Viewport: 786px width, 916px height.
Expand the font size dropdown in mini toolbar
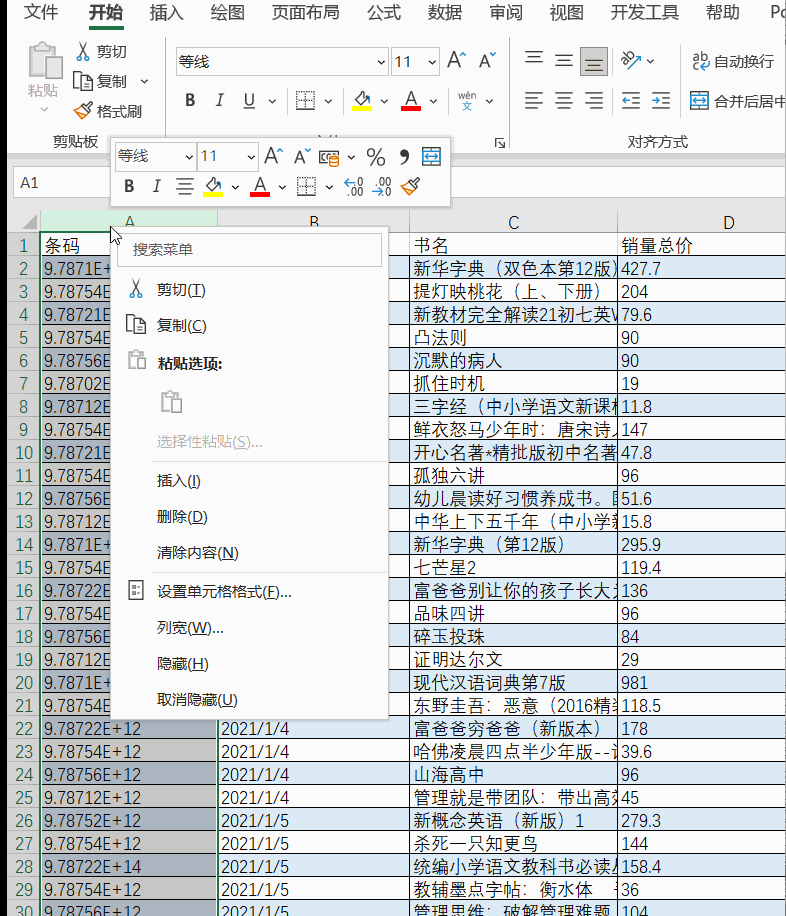point(250,157)
